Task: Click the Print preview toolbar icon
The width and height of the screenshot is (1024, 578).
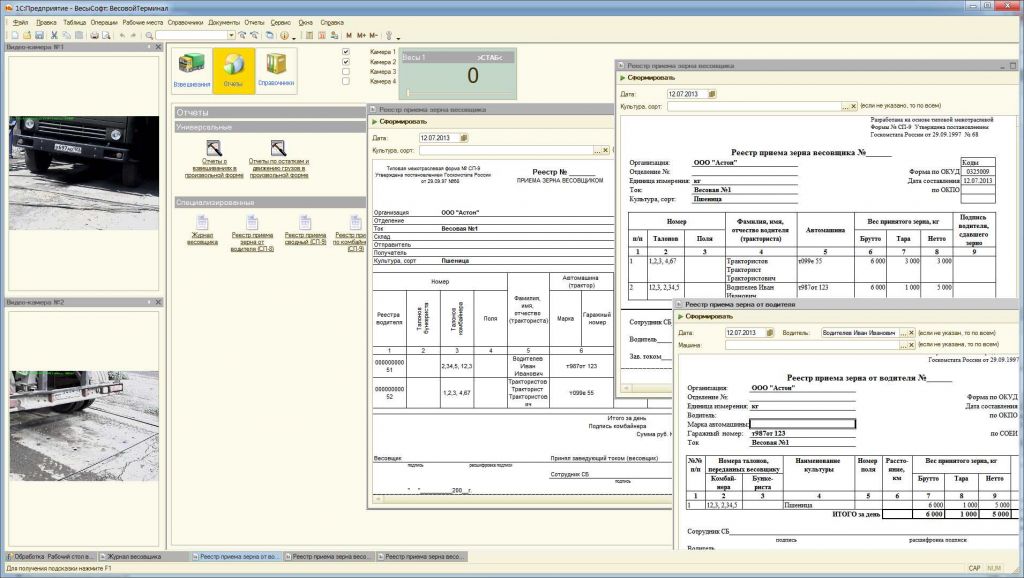Action: tap(106, 35)
